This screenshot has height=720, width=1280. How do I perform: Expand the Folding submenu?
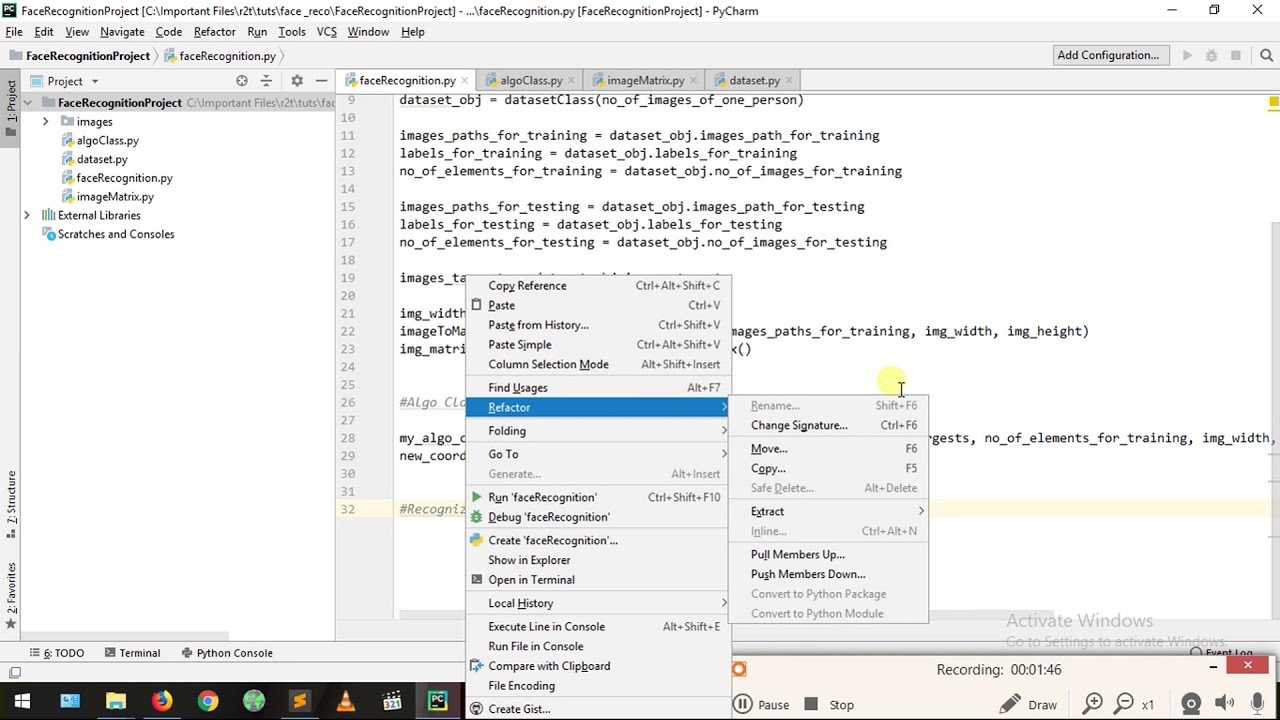[x=599, y=431]
